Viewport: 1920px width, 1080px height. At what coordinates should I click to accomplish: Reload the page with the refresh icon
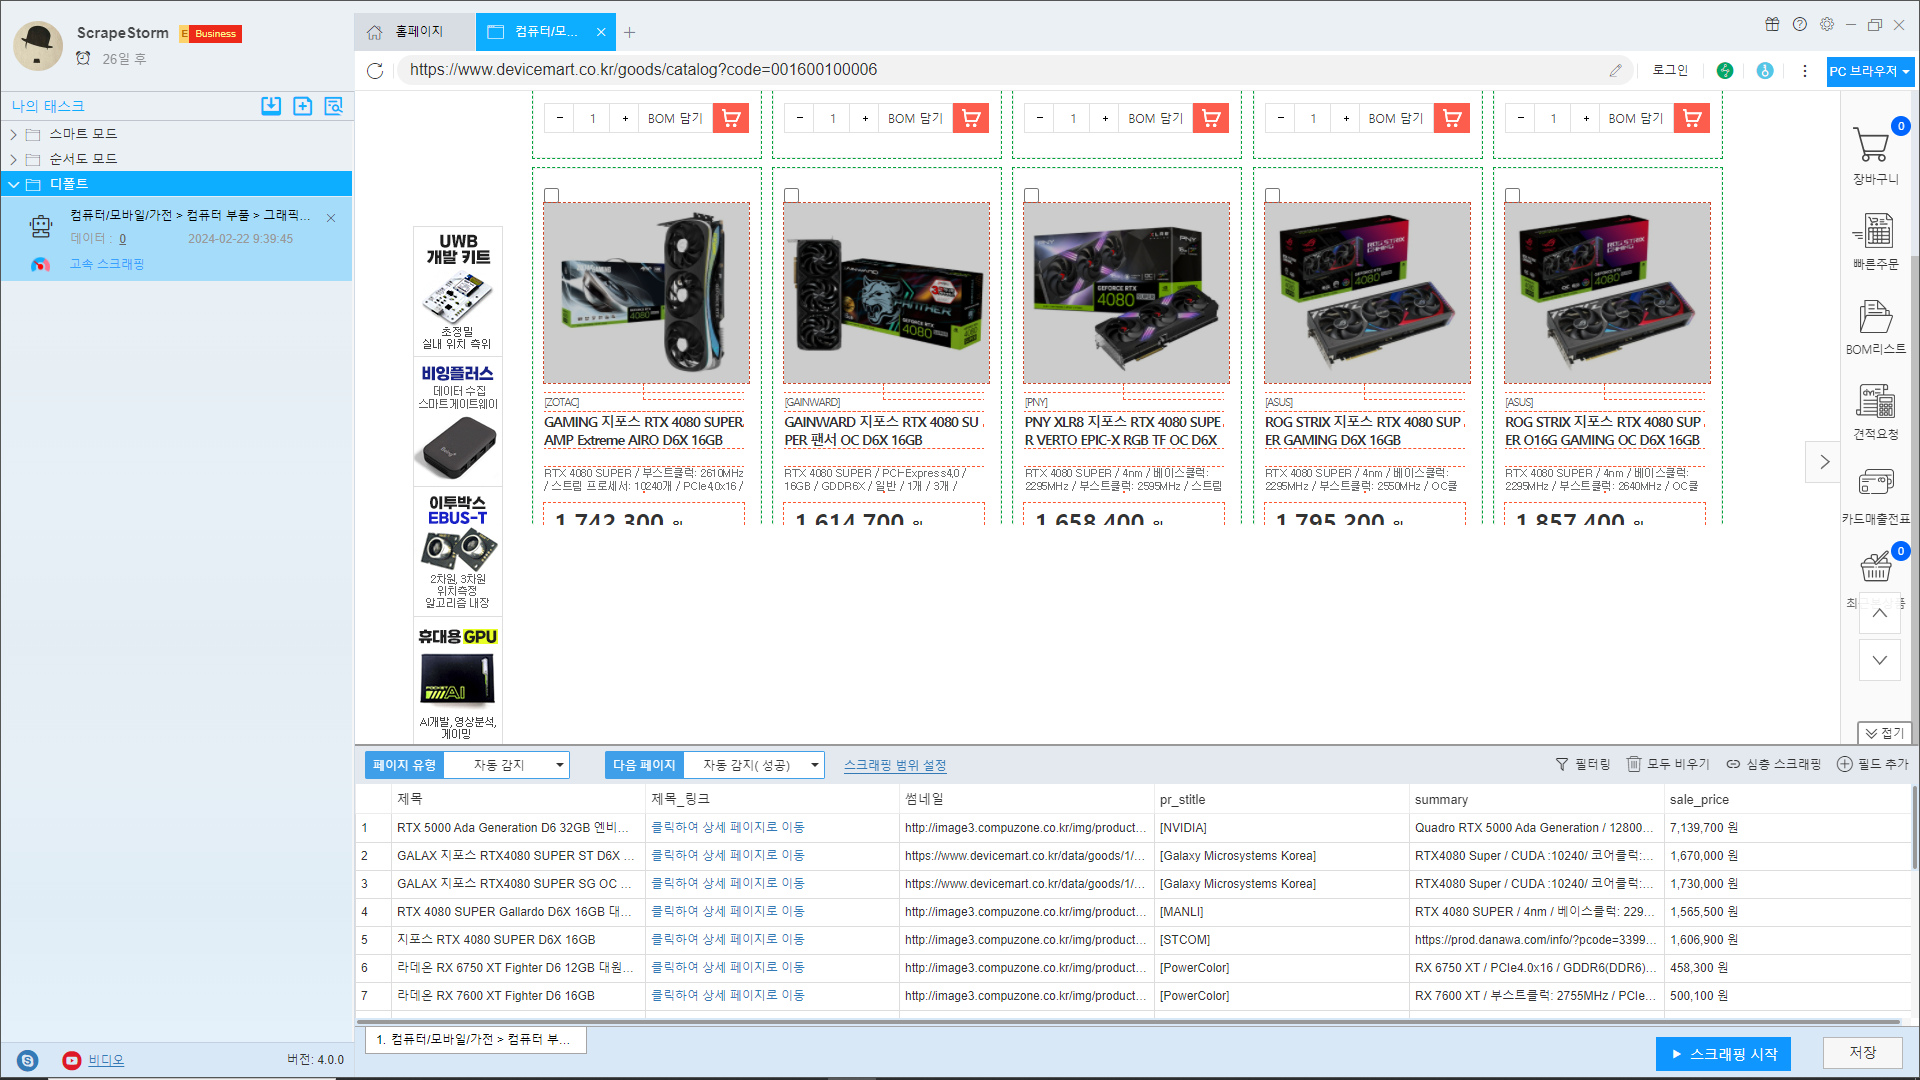[375, 71]
